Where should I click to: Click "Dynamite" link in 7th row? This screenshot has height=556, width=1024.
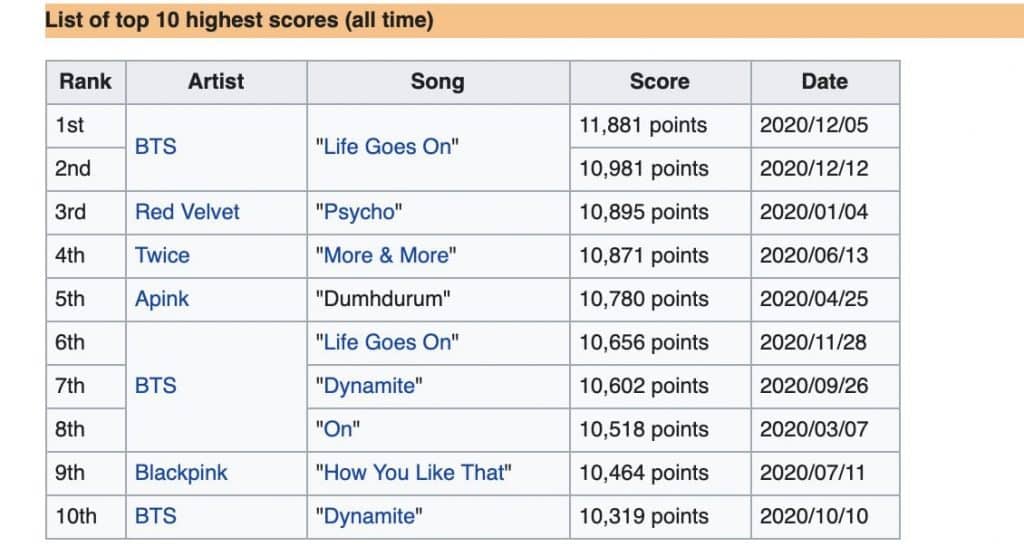pyautogui.click(x=369, y=385)
